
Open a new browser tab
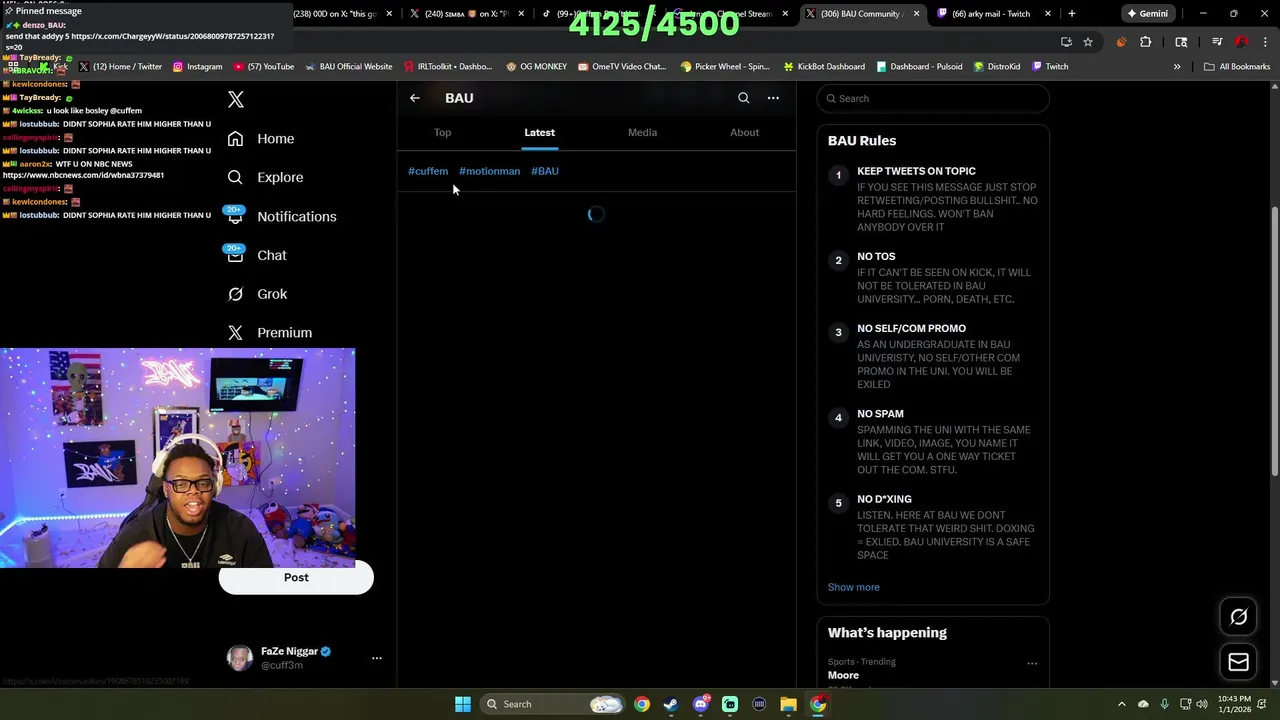tap(1071, 14)
